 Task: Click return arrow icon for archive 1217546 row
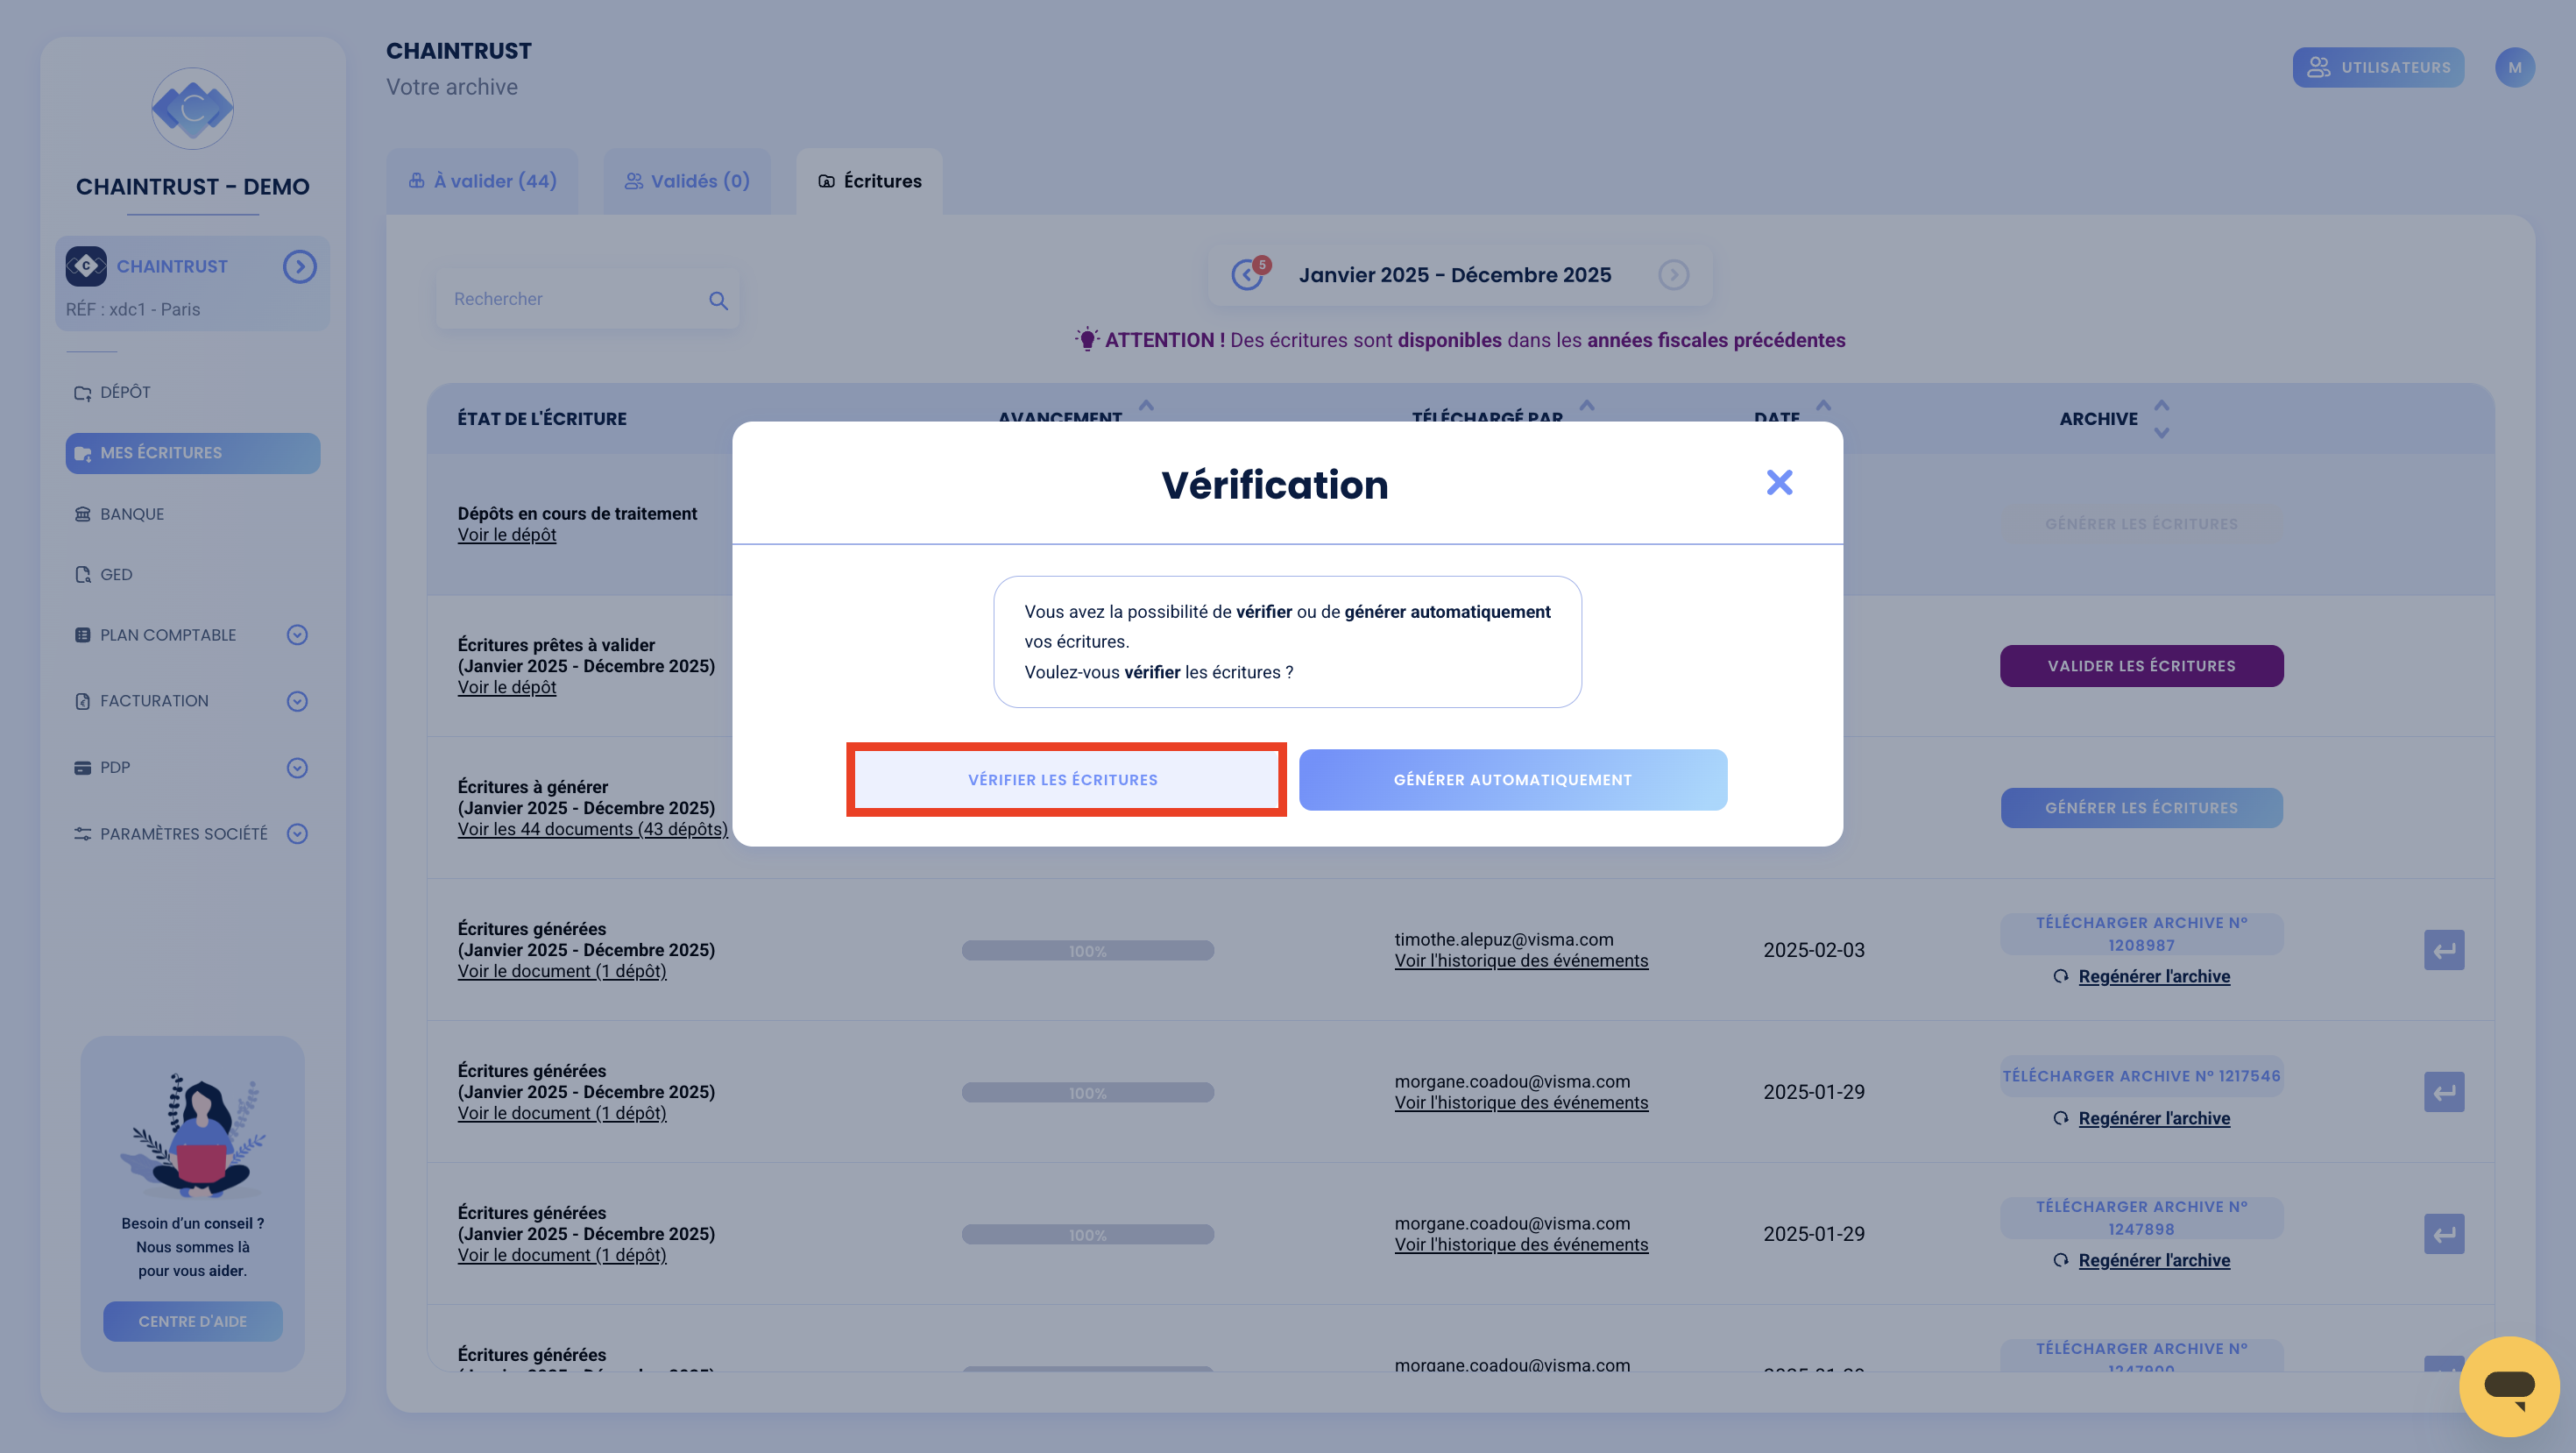coord(2443,1092)
